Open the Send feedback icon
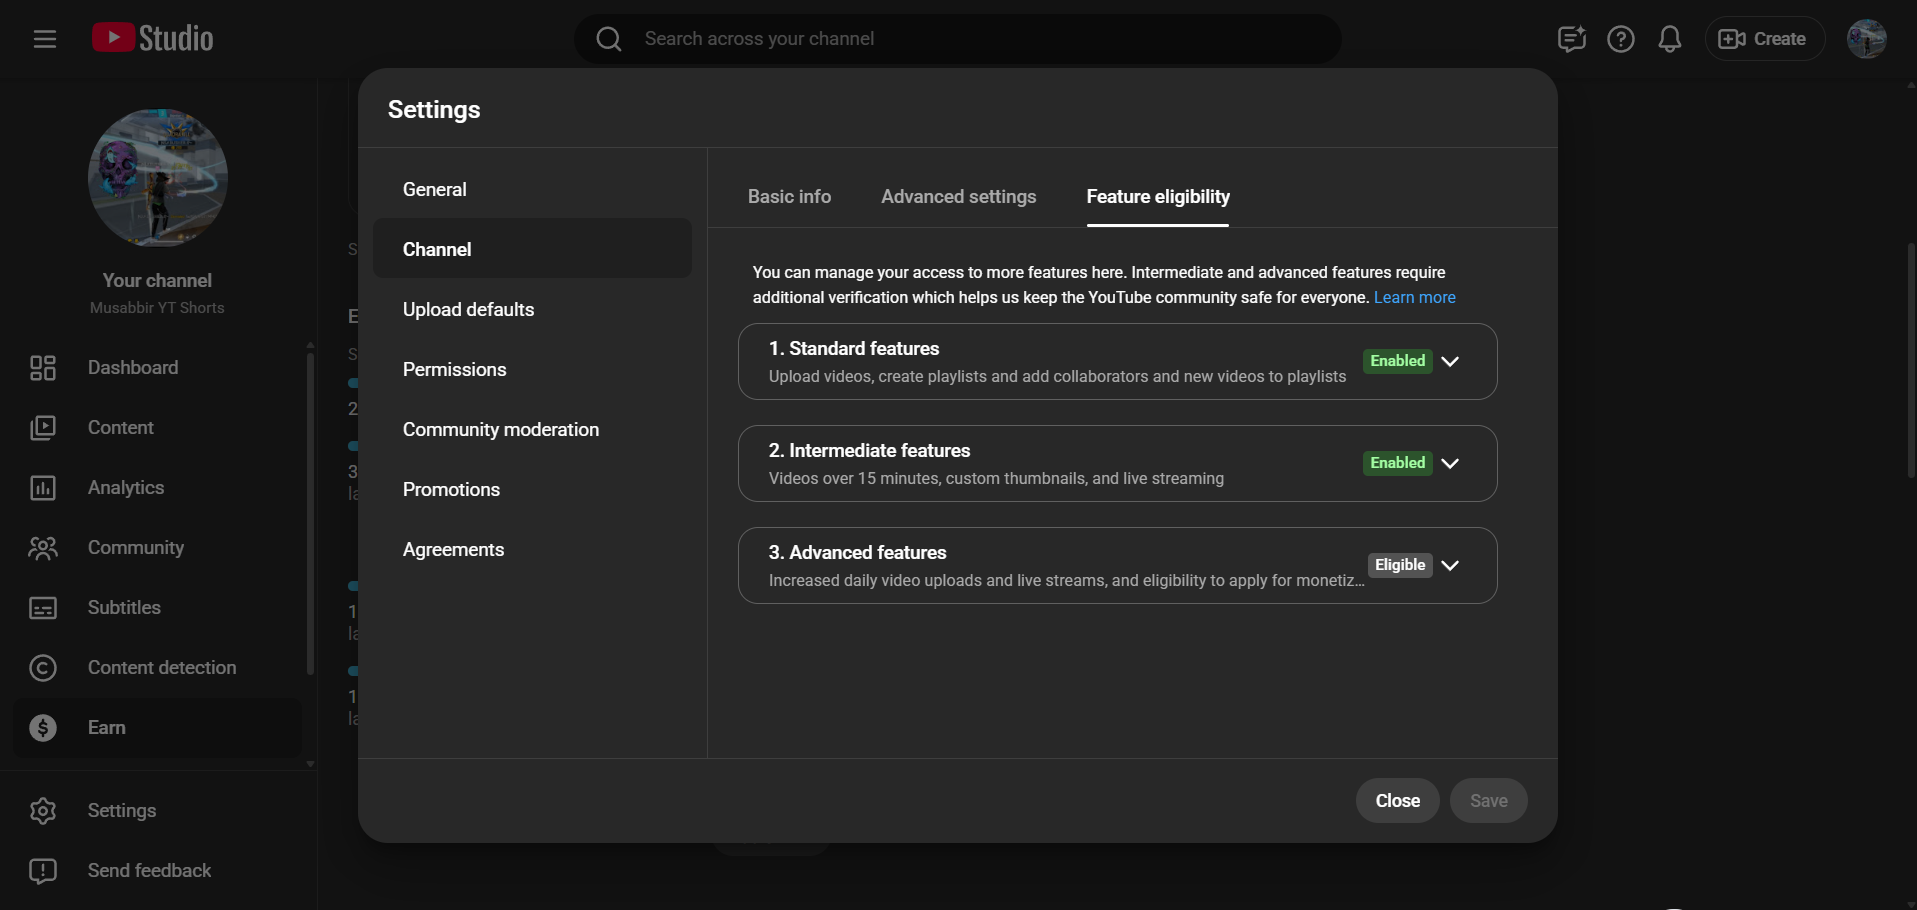1917x910 pixels. tap(43, 871)
